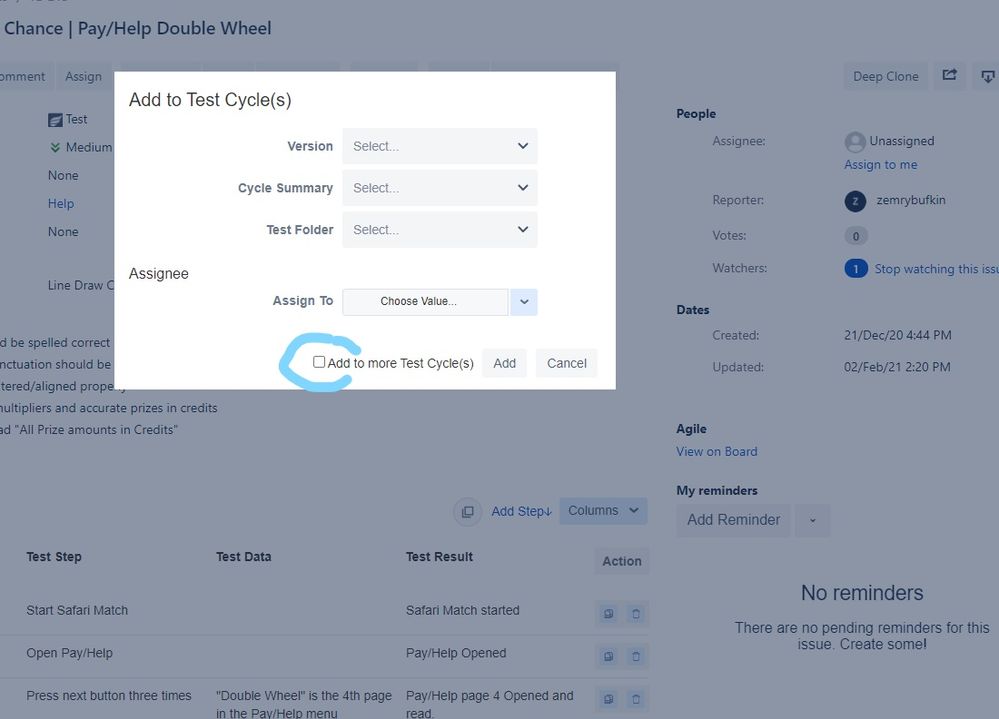The width and height of the screenshot is (999, 719).
Task: Click the watchers count badge
Action: coord(856,269)
